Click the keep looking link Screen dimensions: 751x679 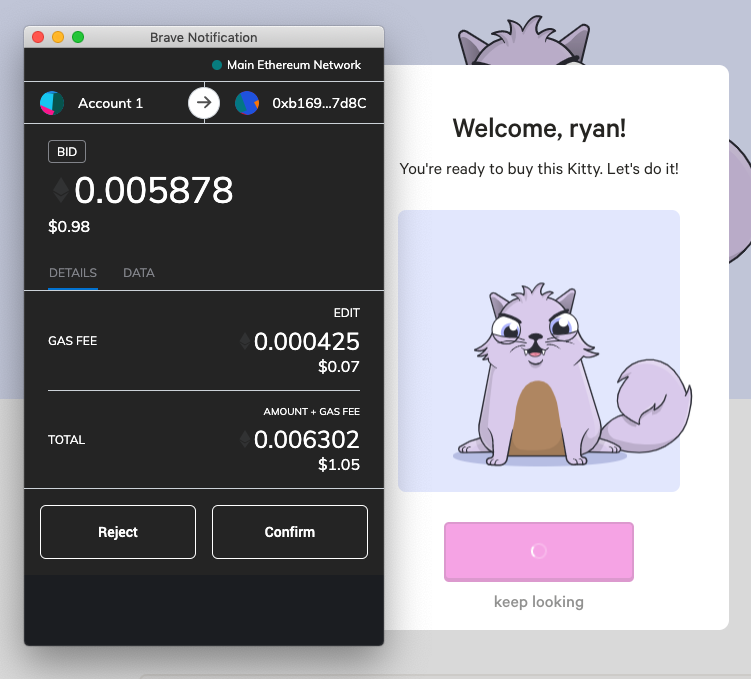point(539,602)
